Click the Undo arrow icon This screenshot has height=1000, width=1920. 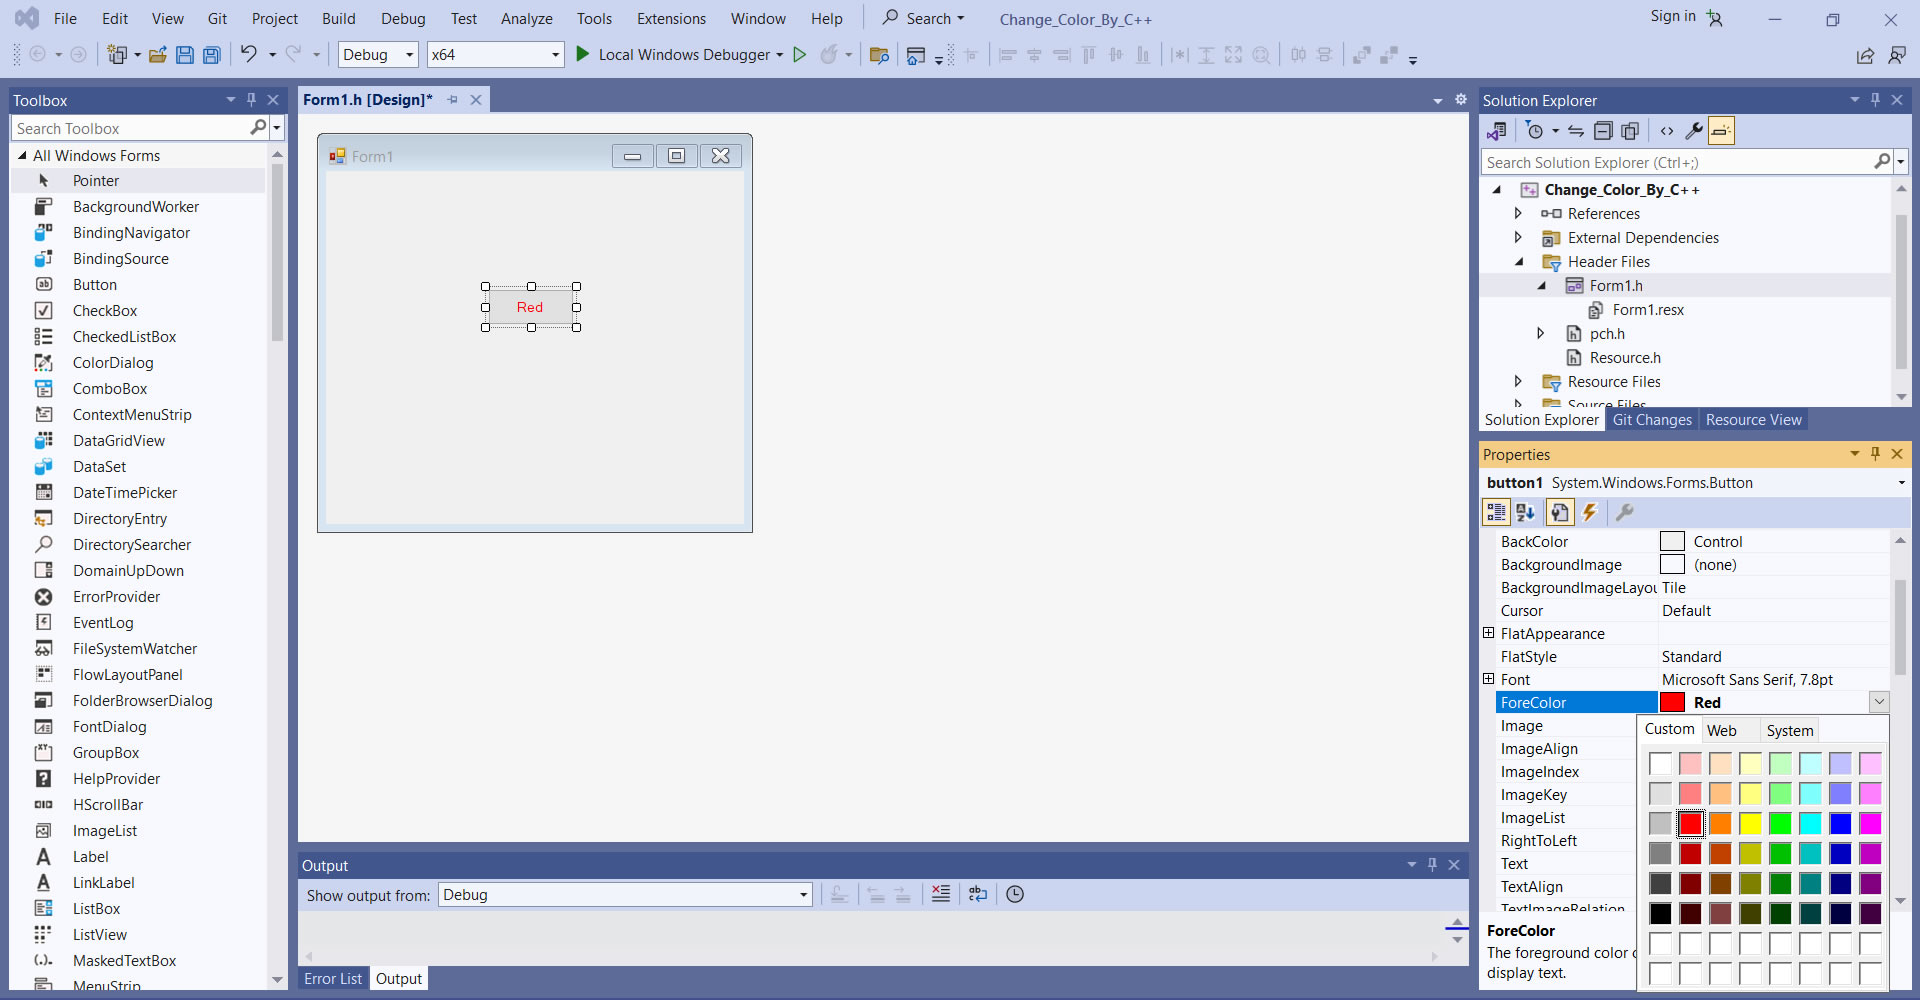[248, 55]
